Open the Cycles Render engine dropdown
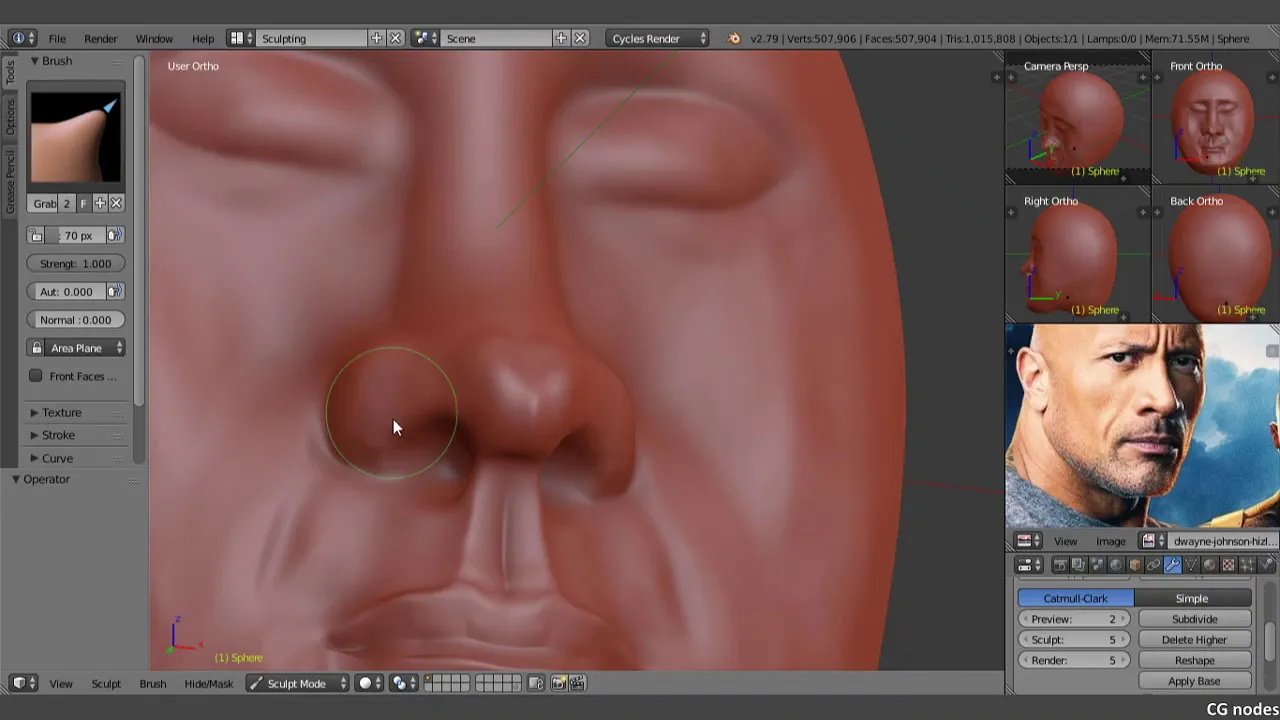Screen dimensions: 1280x720 659,38
